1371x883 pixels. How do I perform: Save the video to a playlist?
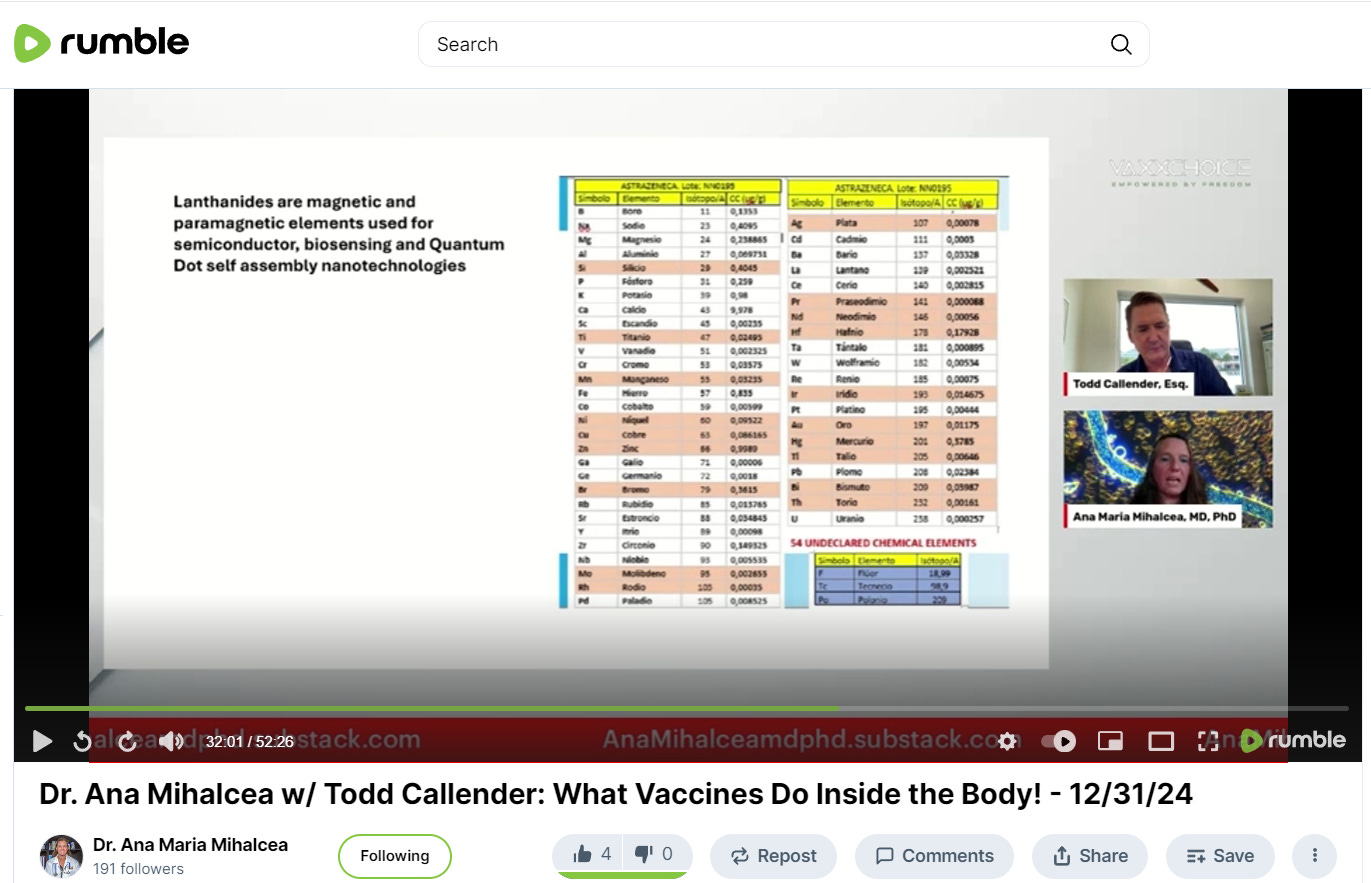1220,856
